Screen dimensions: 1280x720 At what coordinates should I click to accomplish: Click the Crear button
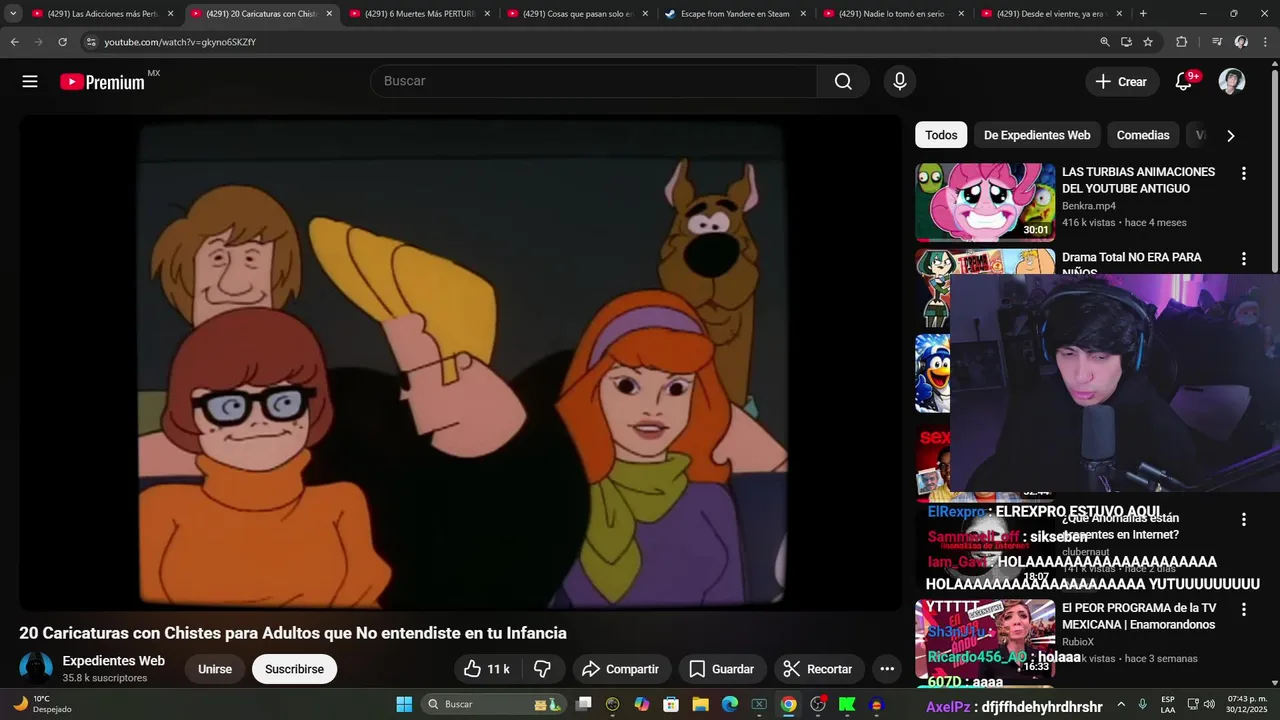[x=1122, y=82]
